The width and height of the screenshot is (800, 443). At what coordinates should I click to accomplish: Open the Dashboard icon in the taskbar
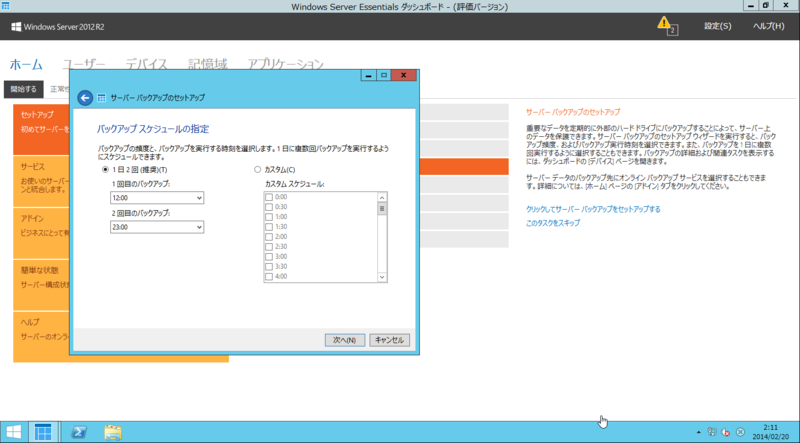[43, 432]
